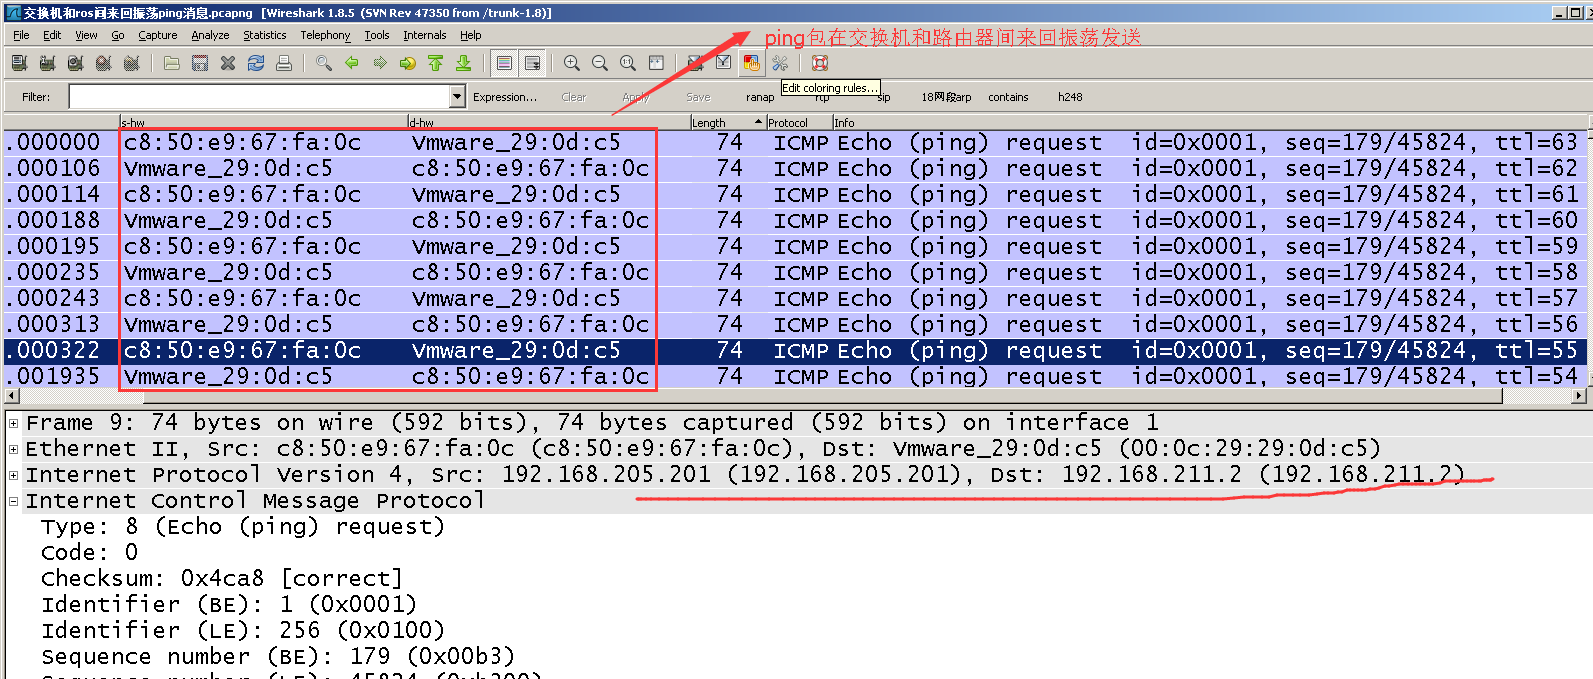Screen dimensions: 1593x679
Task: Go back in packet history
Action: [352, 63]
